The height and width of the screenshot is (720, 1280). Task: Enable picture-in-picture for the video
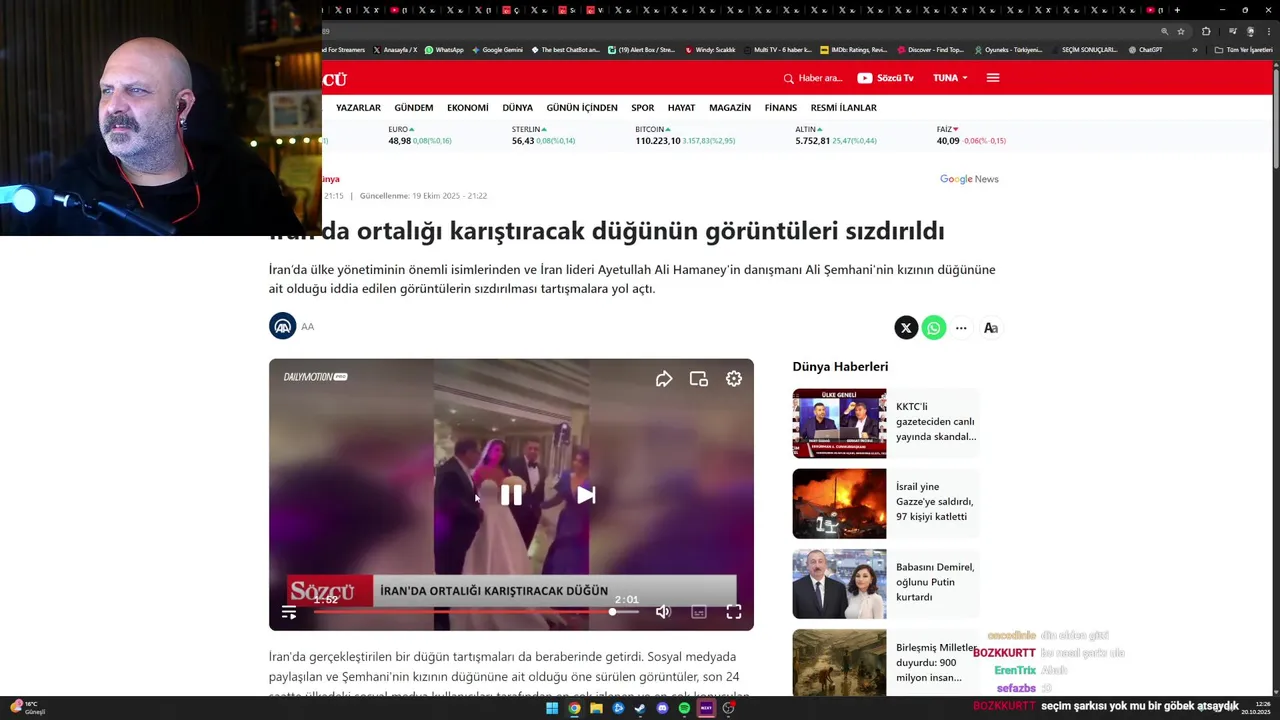click(x=699, y=379)
